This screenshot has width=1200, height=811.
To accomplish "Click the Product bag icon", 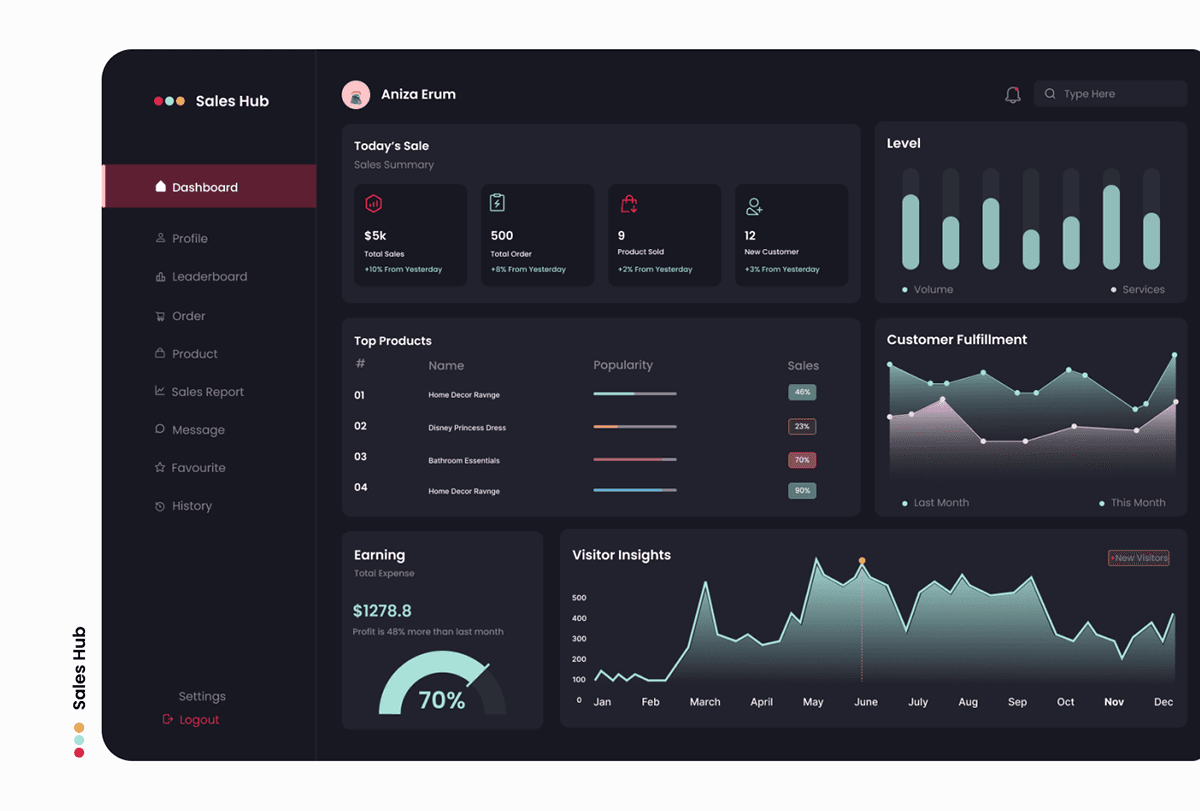I will (160, 353).
